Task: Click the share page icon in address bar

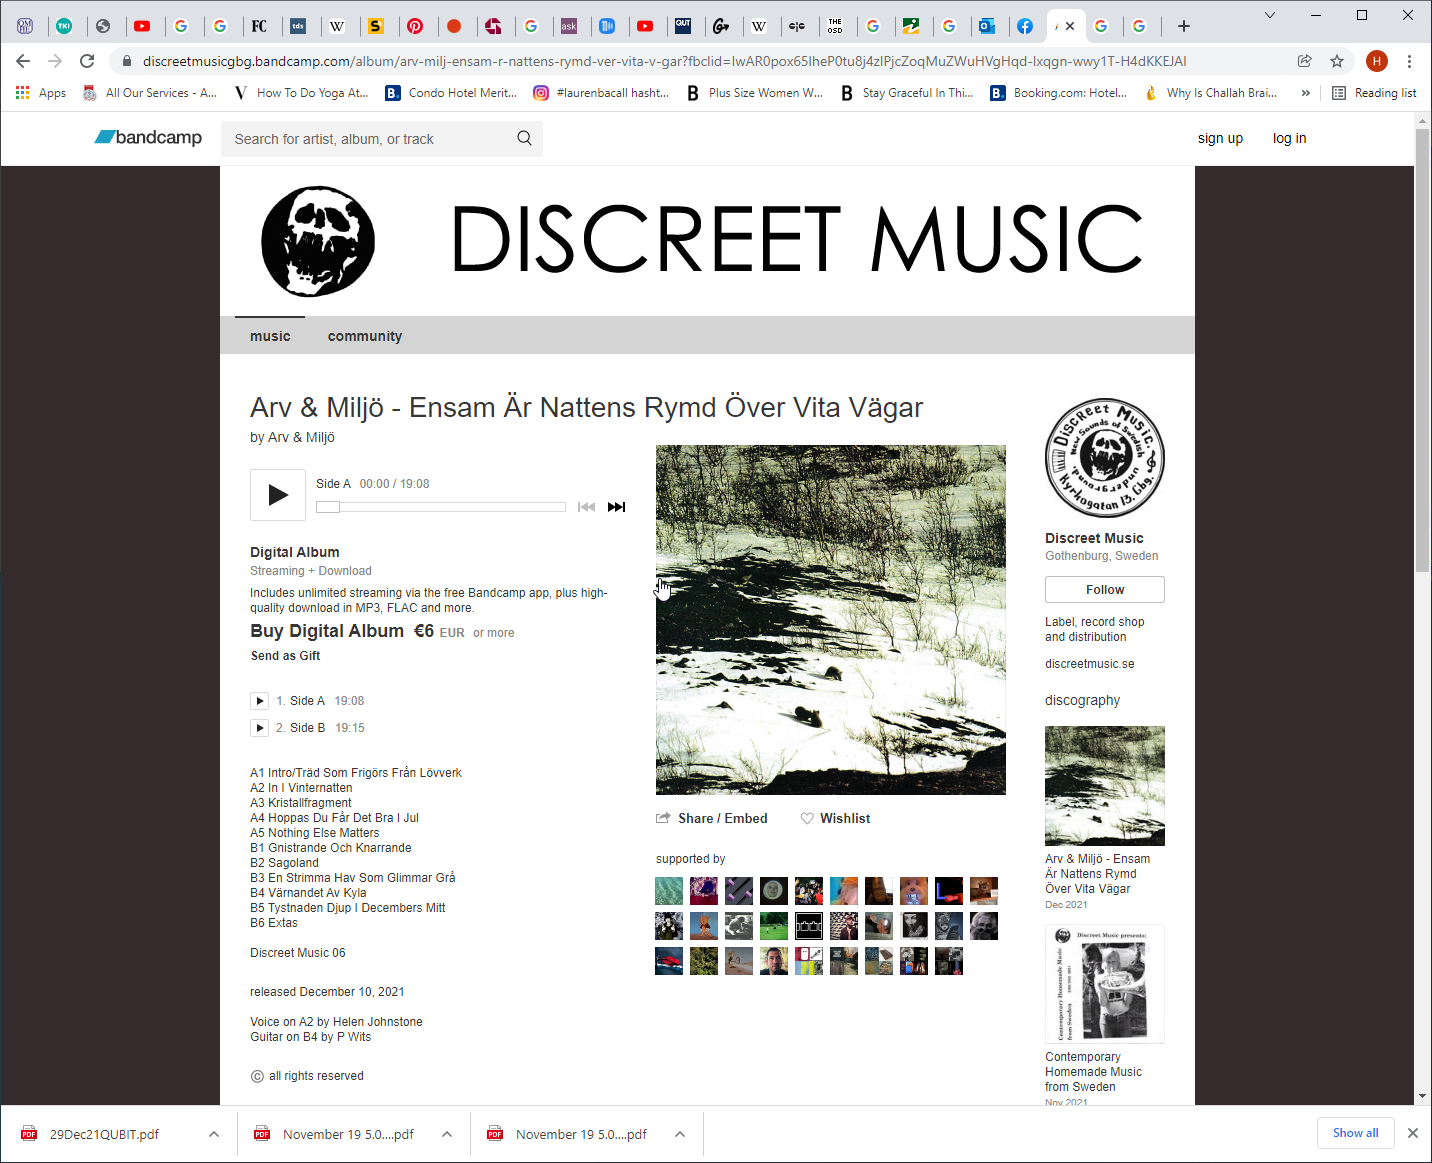Action: point(1305,61)
